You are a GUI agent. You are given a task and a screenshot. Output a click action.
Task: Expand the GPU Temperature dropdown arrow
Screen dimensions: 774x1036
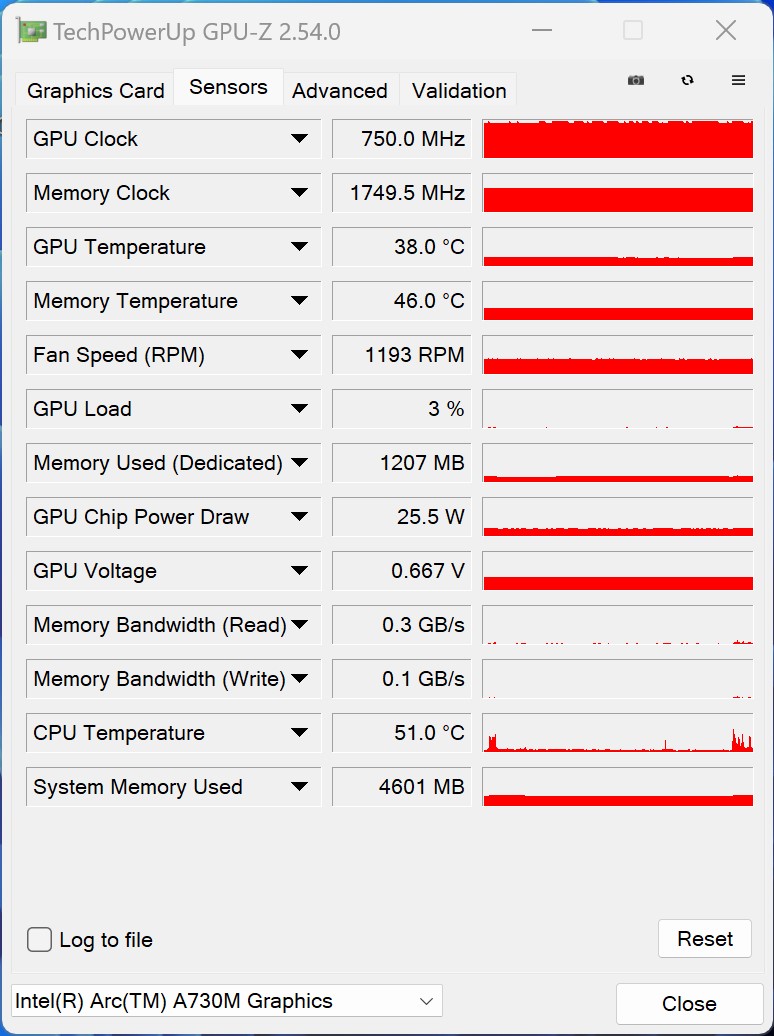(x=299, y=247)
